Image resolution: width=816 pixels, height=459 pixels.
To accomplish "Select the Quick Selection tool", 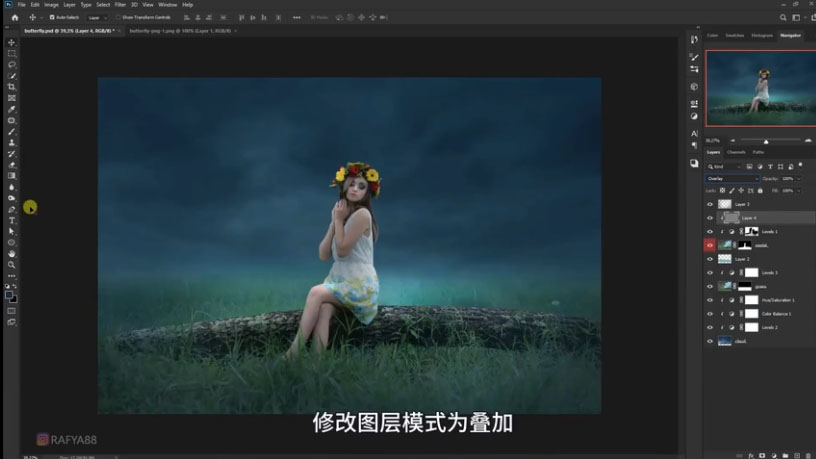I will 11,76.
